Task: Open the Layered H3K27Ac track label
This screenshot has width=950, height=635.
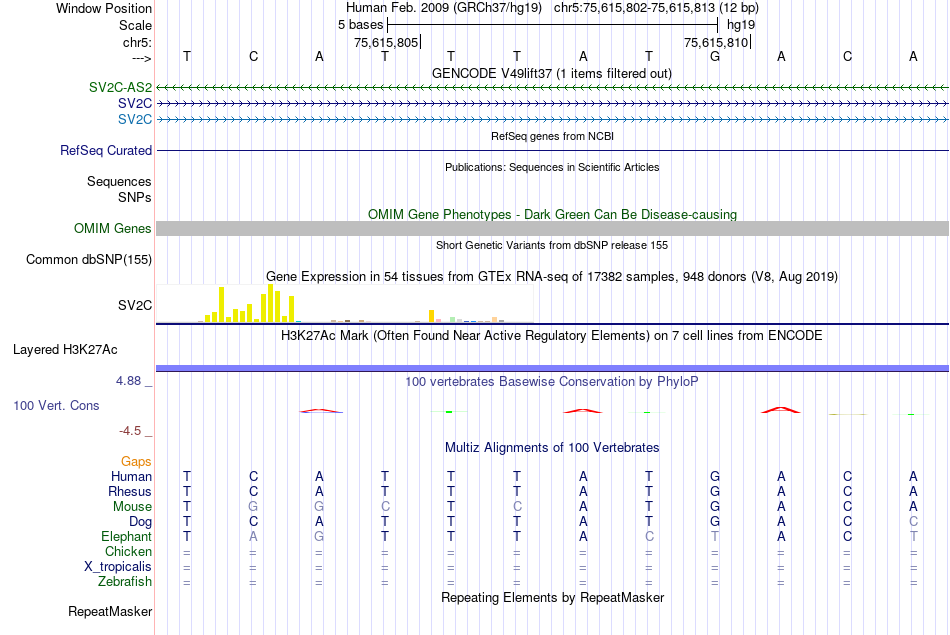Action: tap(65, 350)
